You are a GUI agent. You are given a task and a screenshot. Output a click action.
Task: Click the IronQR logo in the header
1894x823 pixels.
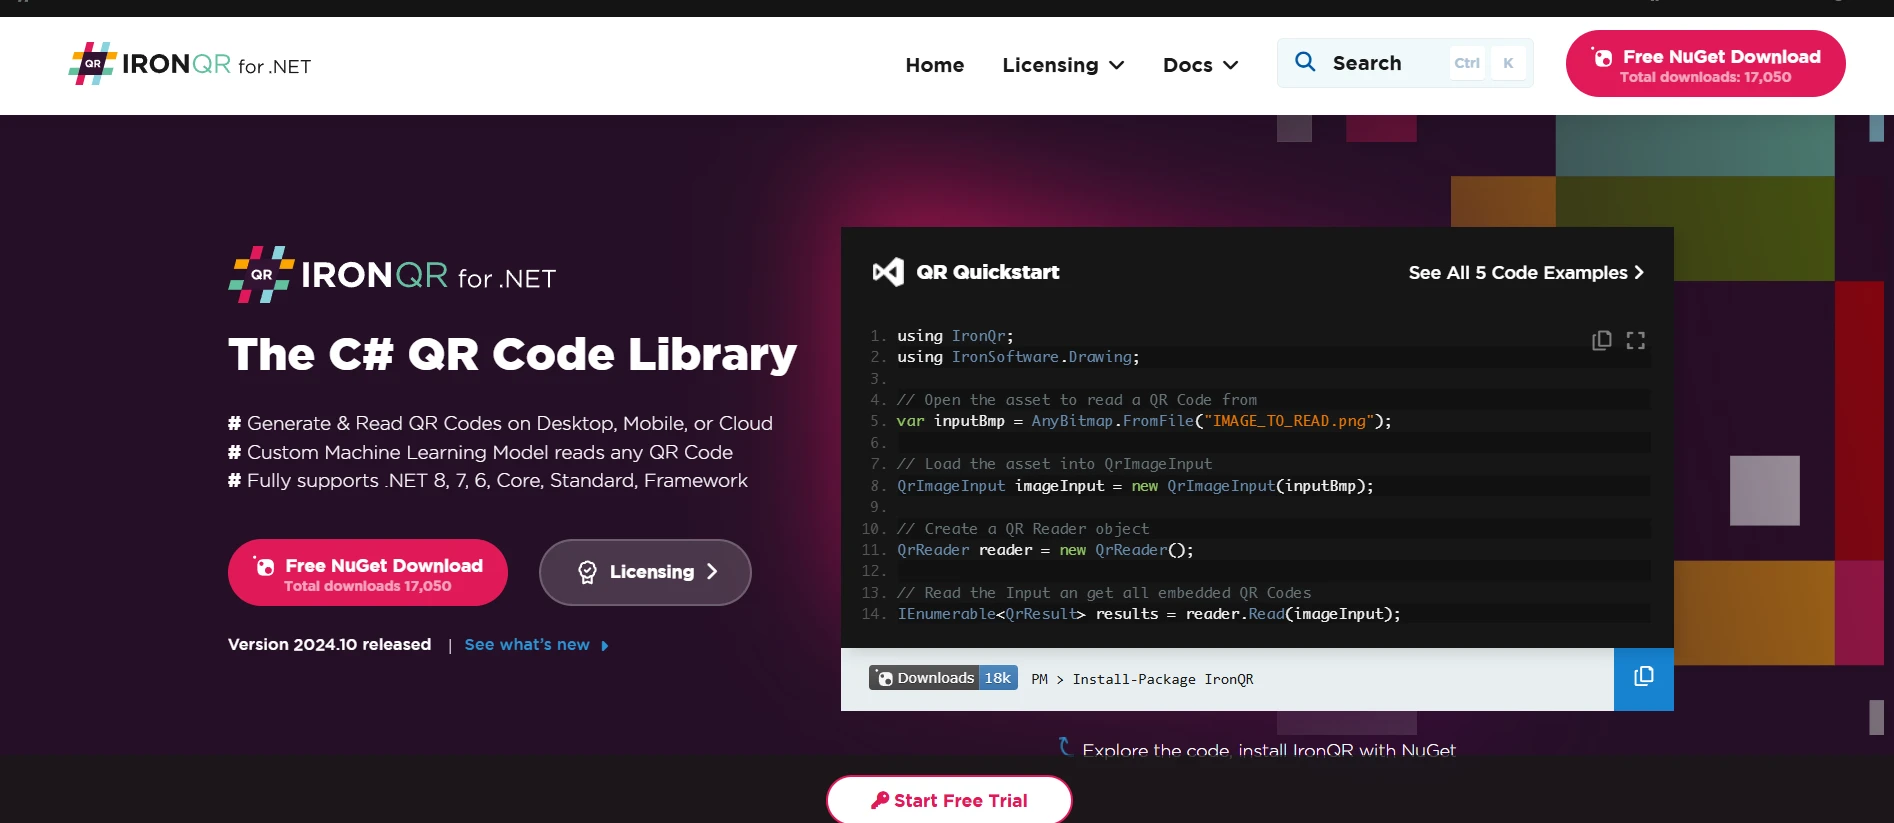pyautogui.click(x=190, y=65)
